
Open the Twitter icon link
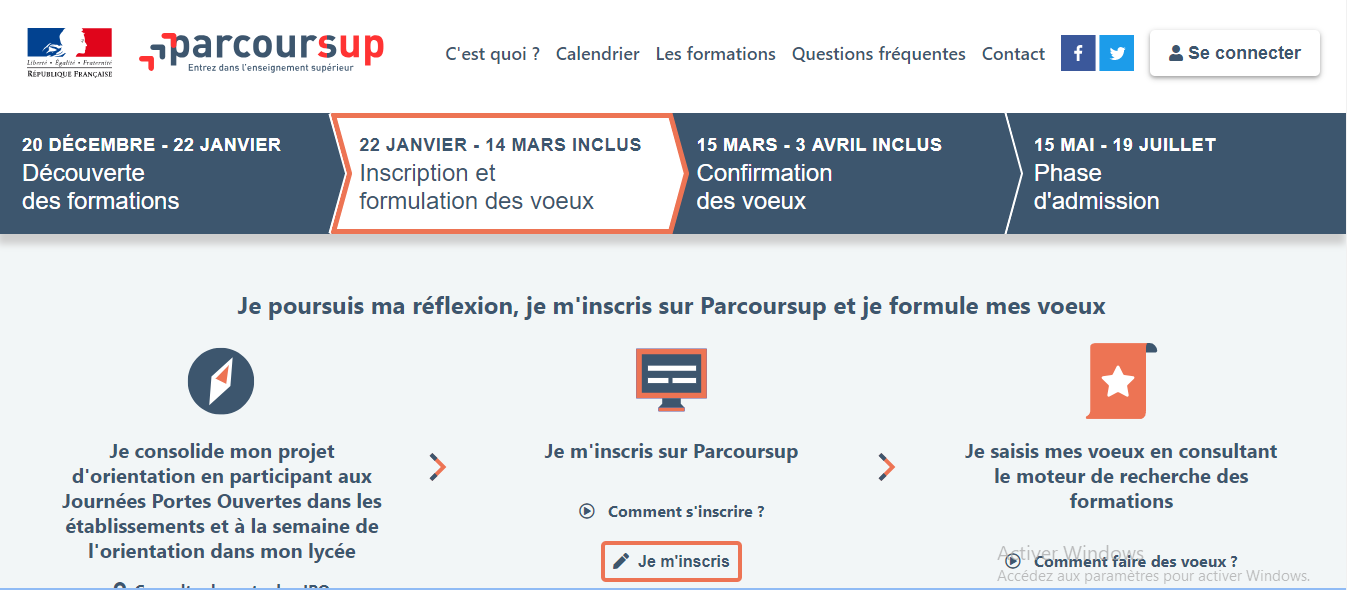point(1116,53)
